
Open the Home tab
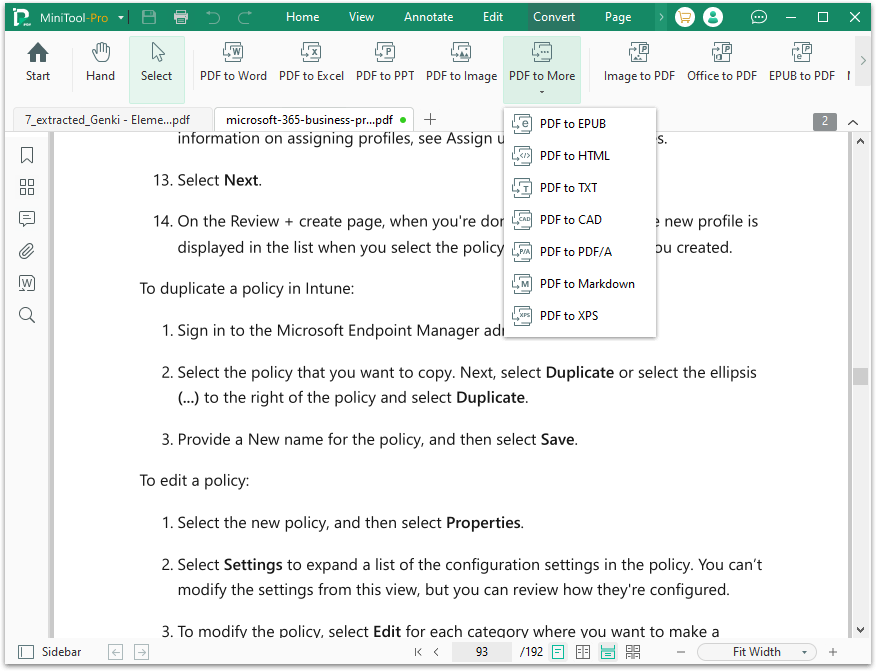(x=302, y=17)
